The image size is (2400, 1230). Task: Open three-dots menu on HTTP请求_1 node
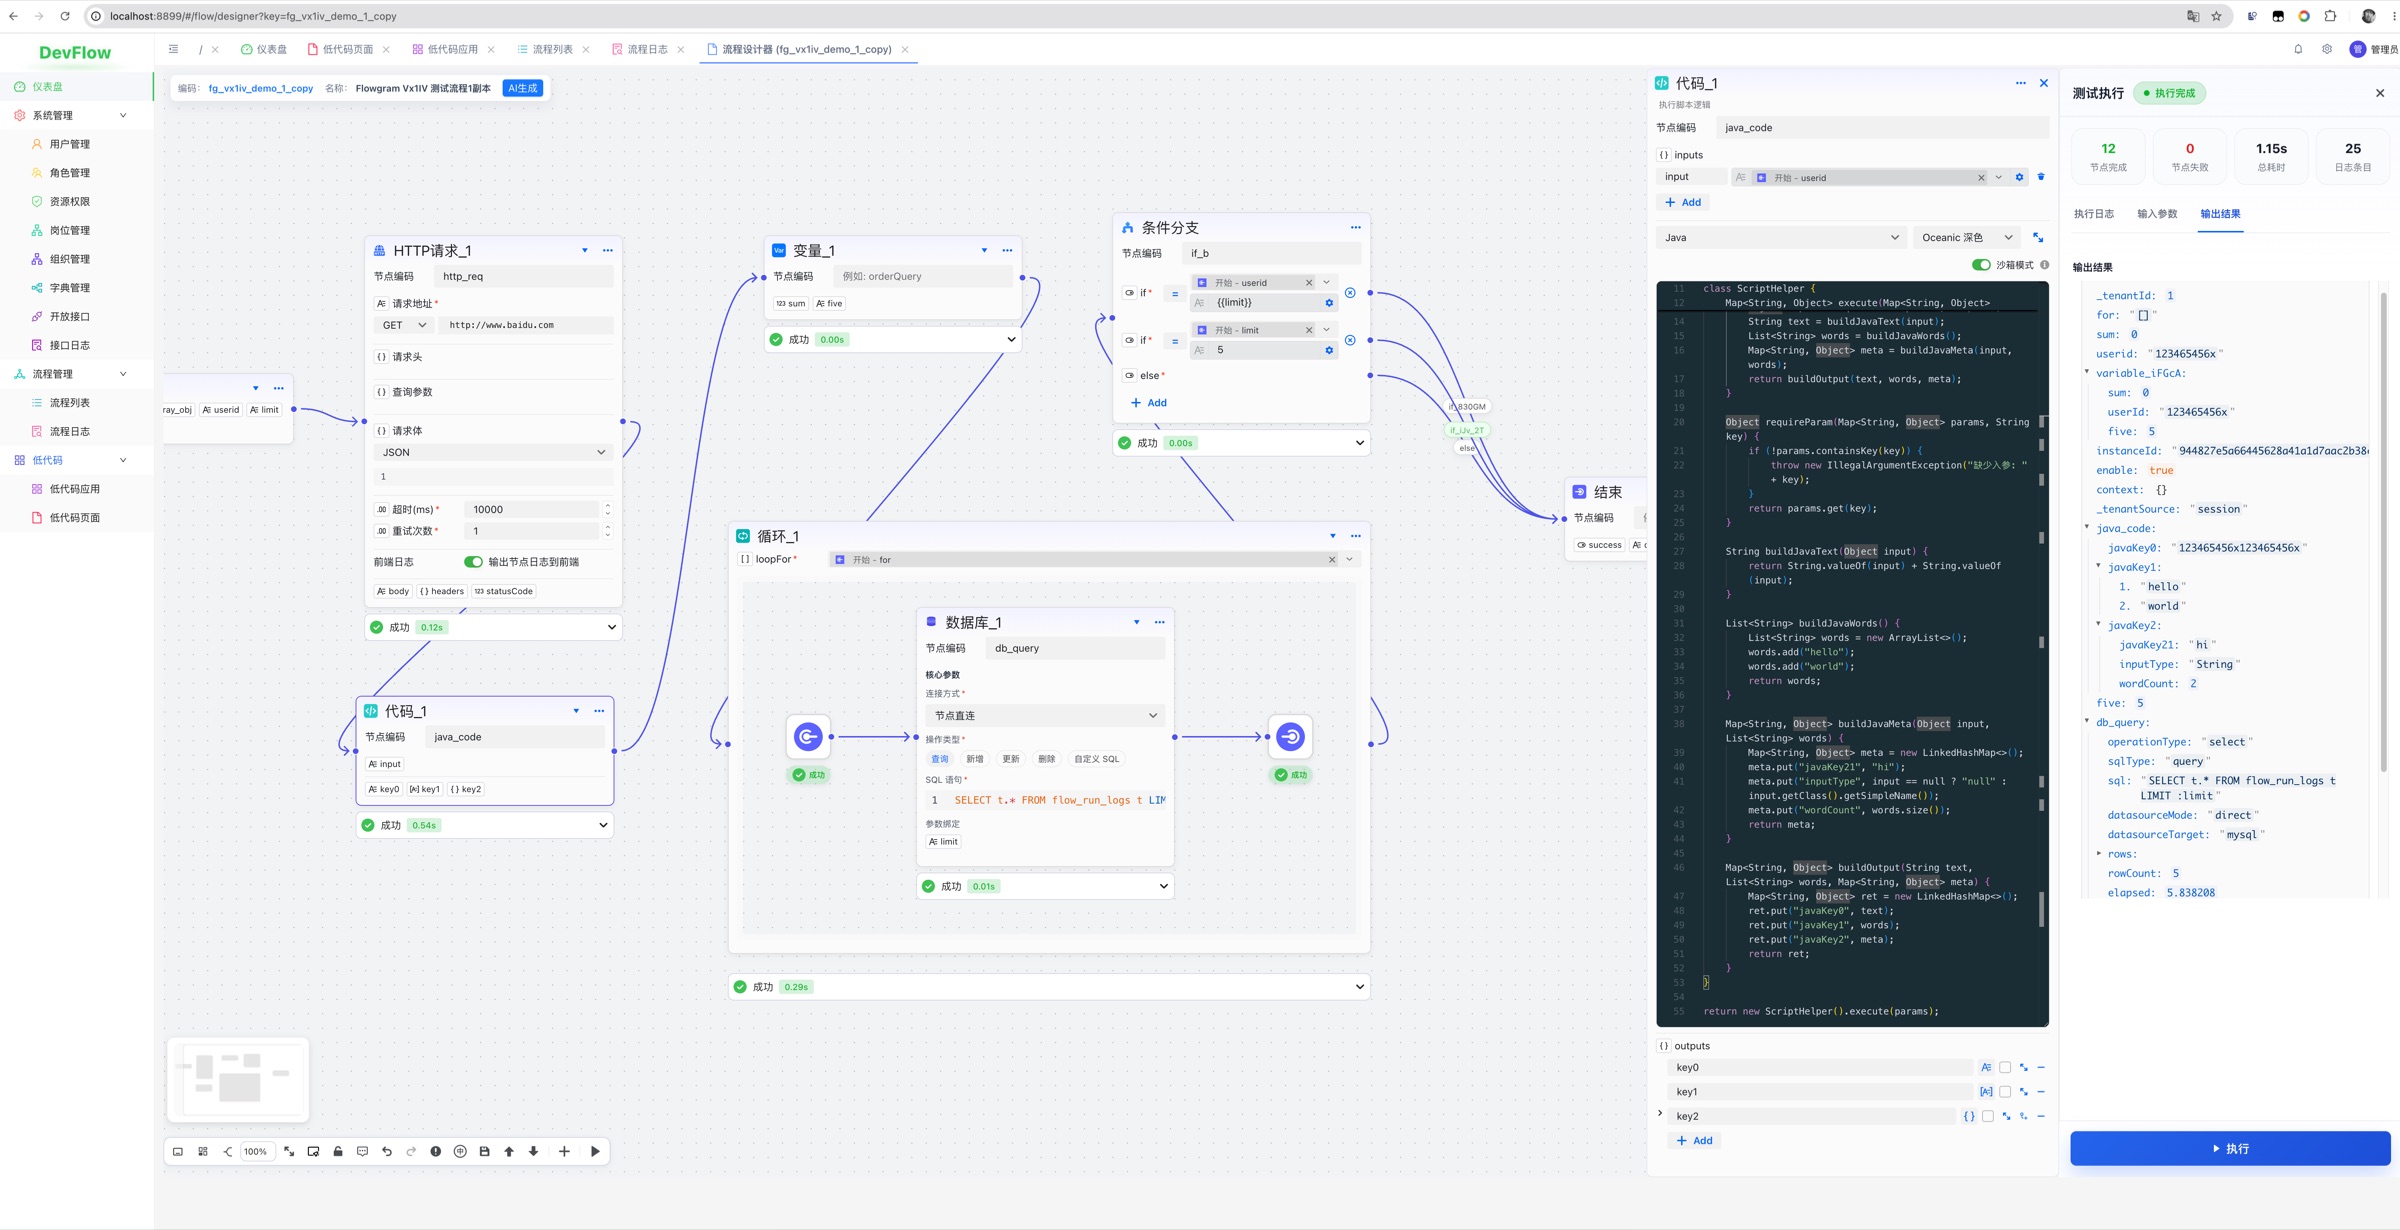[x=607, y=250]
